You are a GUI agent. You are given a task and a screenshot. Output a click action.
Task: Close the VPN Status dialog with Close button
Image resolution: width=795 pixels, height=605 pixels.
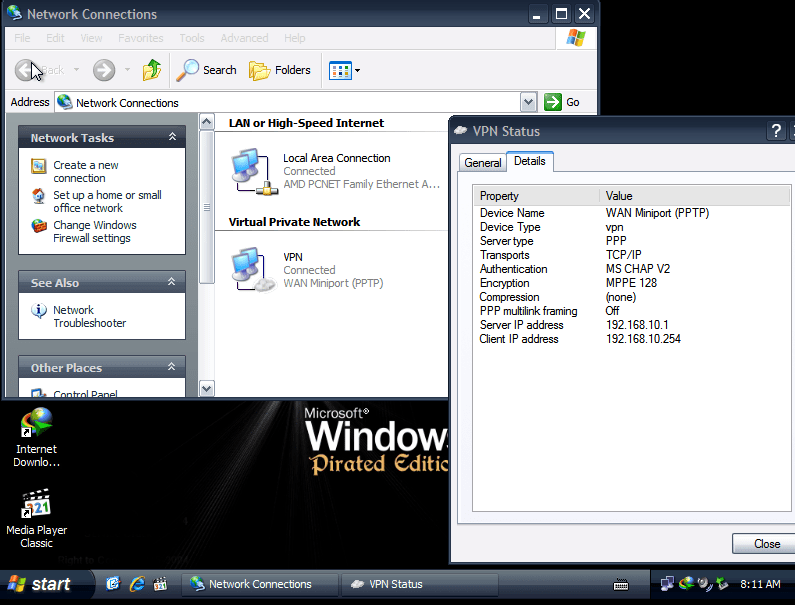click(x=765, y=544)
